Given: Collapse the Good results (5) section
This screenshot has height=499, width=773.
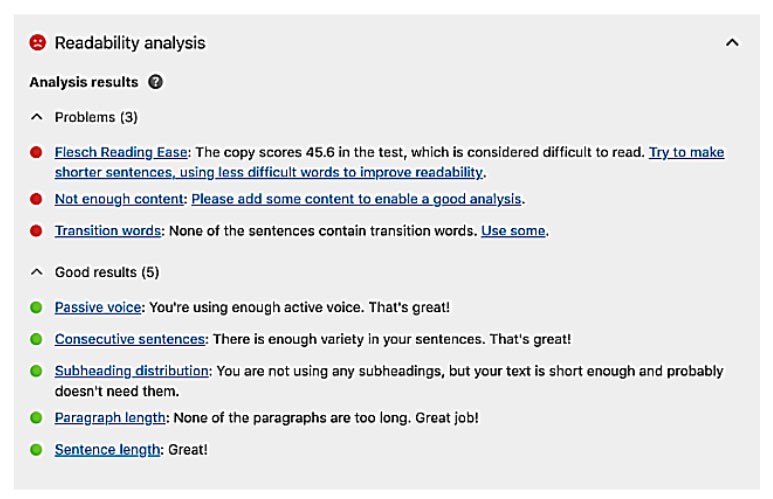Looking at the screenshot, I should [38, 272].
